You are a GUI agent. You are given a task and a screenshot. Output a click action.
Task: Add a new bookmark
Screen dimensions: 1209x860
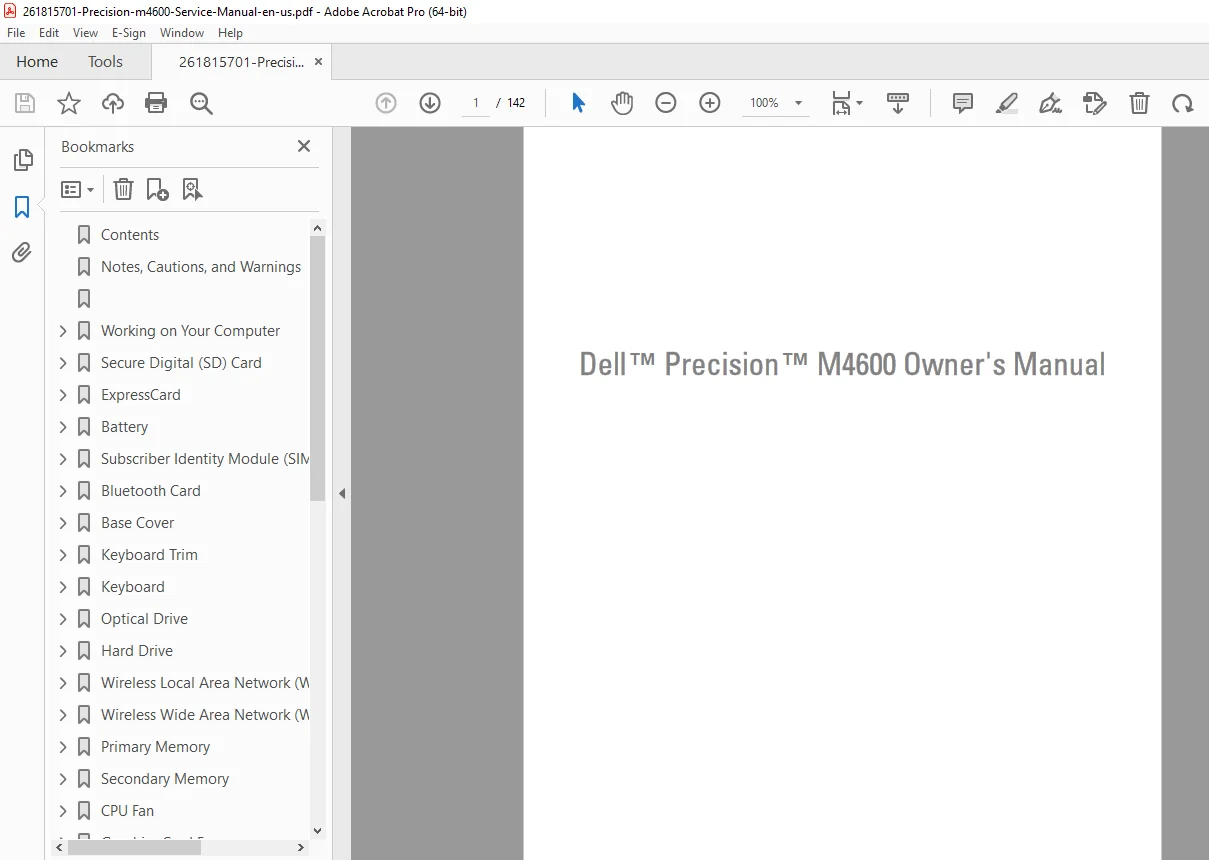pos(158,189)
